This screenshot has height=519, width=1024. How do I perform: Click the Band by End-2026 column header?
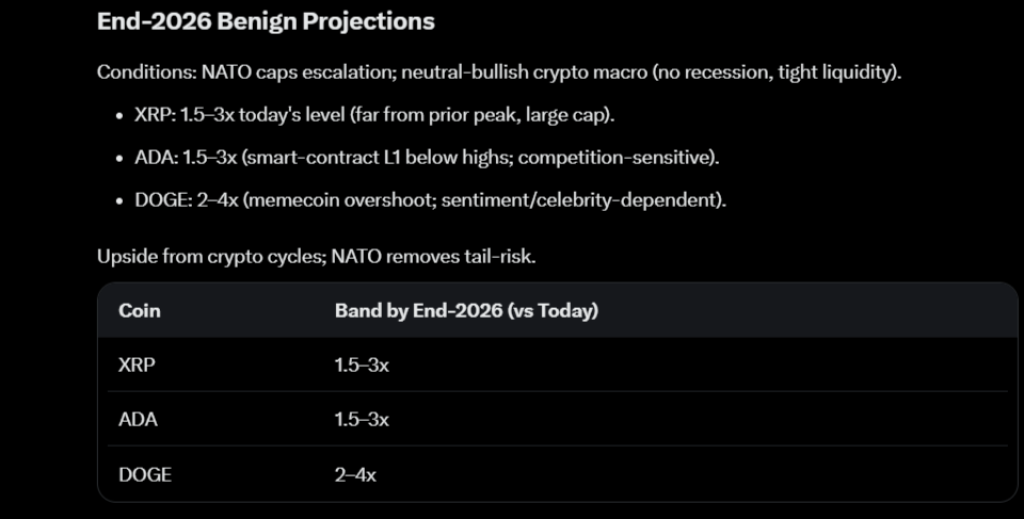(x=466, y=310)
